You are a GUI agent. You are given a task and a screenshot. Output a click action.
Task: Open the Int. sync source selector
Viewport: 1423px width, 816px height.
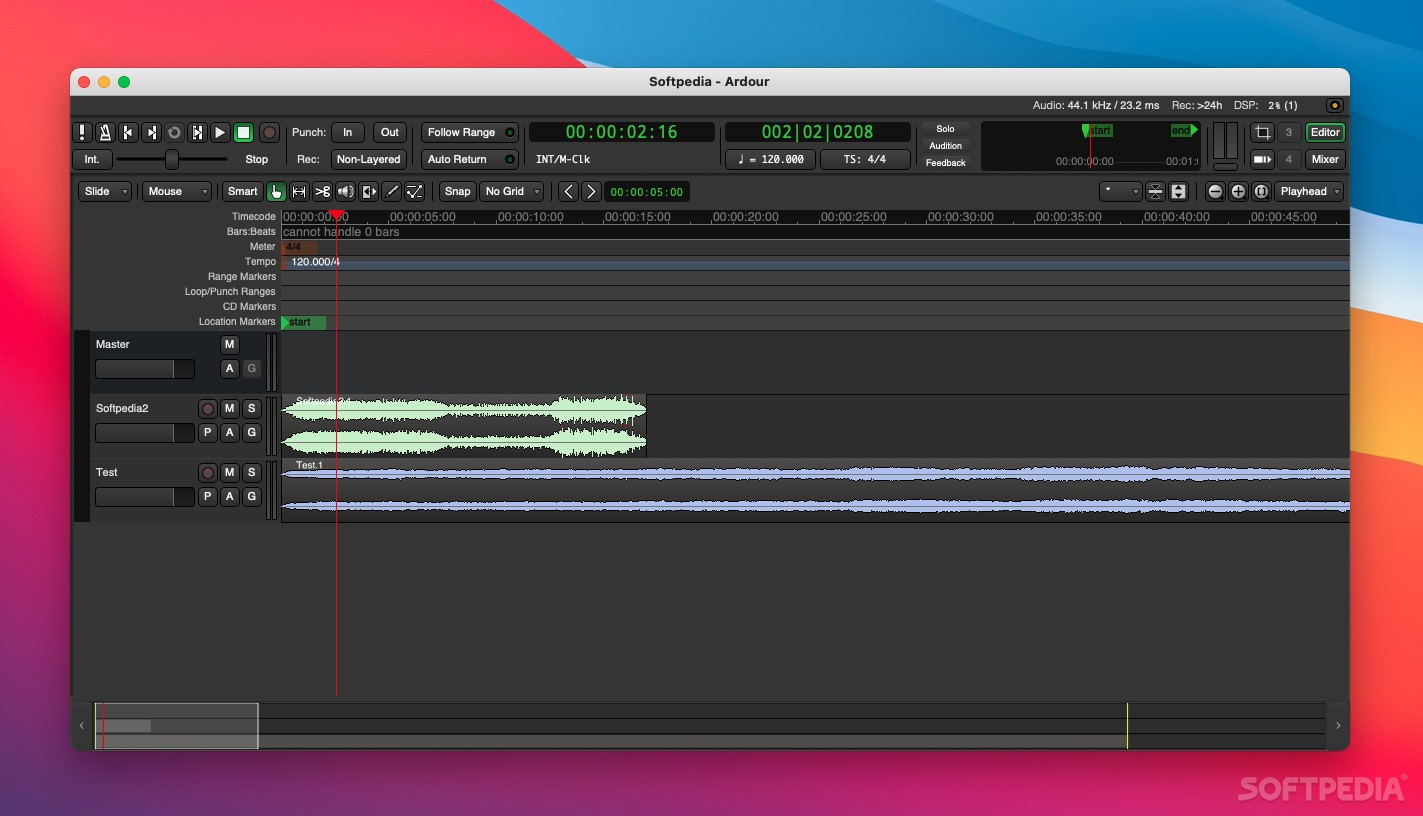[91, 159]
